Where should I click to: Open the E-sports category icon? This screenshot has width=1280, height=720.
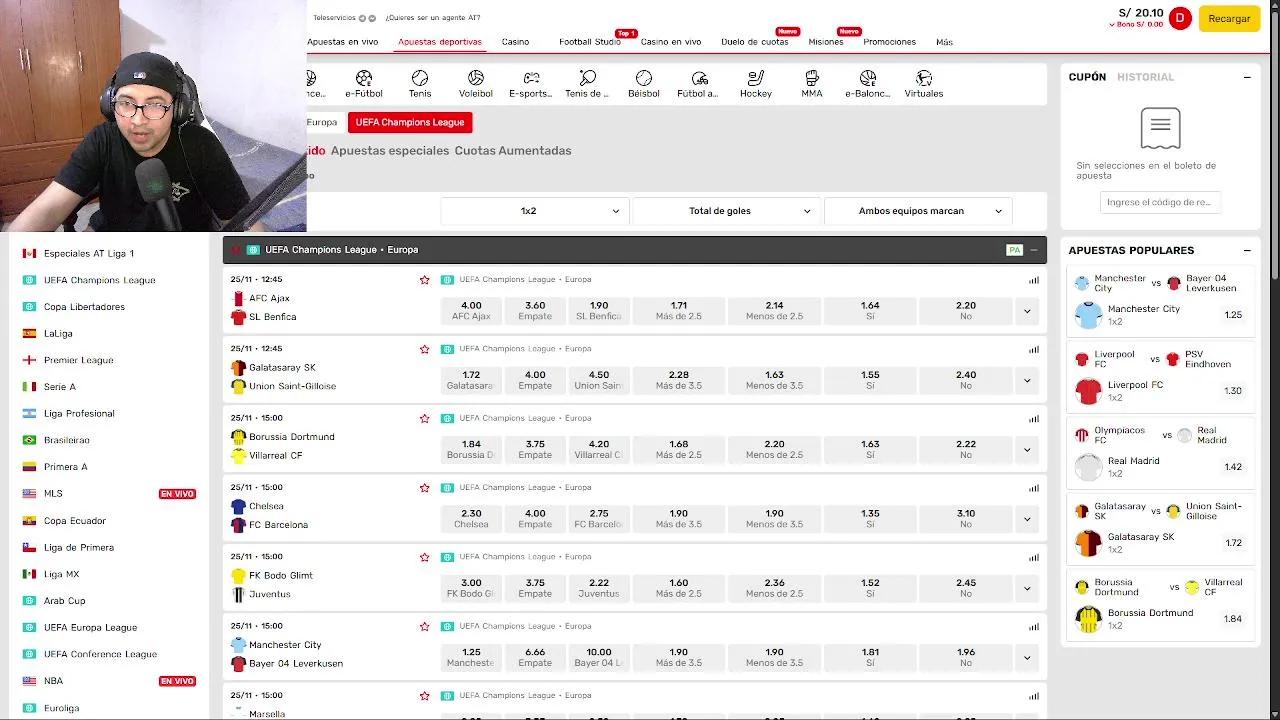click(x=531, y=83)
